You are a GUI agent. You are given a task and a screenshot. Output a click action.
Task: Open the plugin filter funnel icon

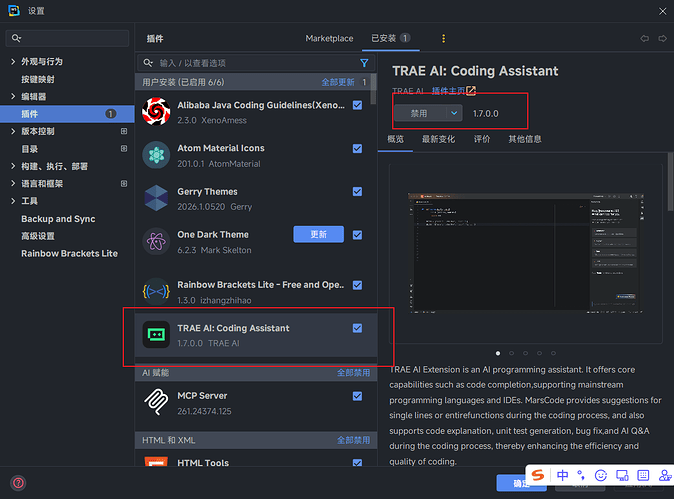[364, 63]
